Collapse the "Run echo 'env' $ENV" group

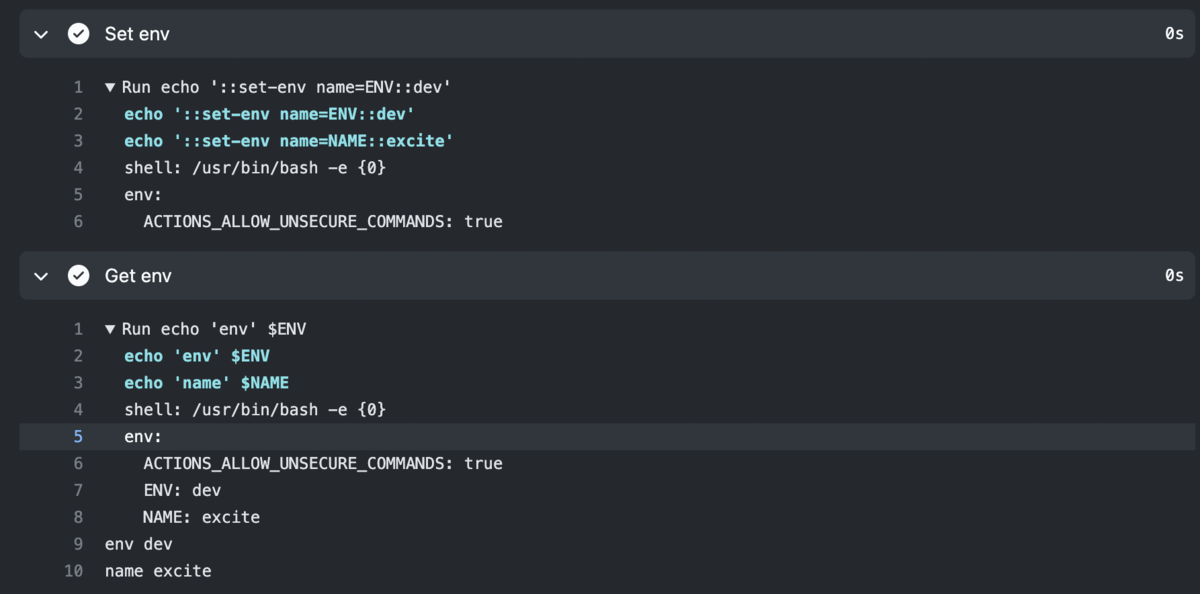coord(110,328)
